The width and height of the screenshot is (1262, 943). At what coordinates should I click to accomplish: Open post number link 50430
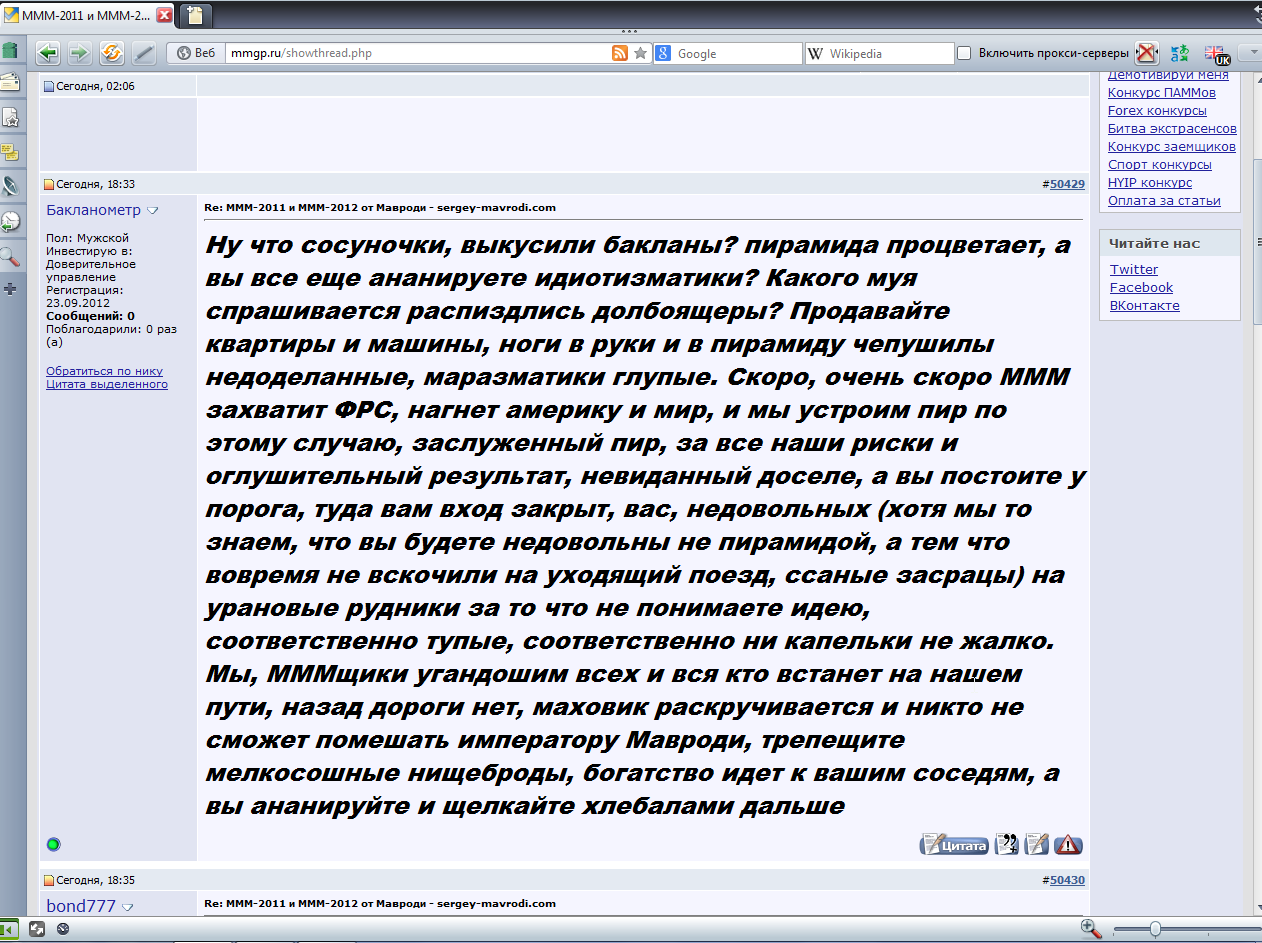pyautogui.click(x=1067, y=880)
